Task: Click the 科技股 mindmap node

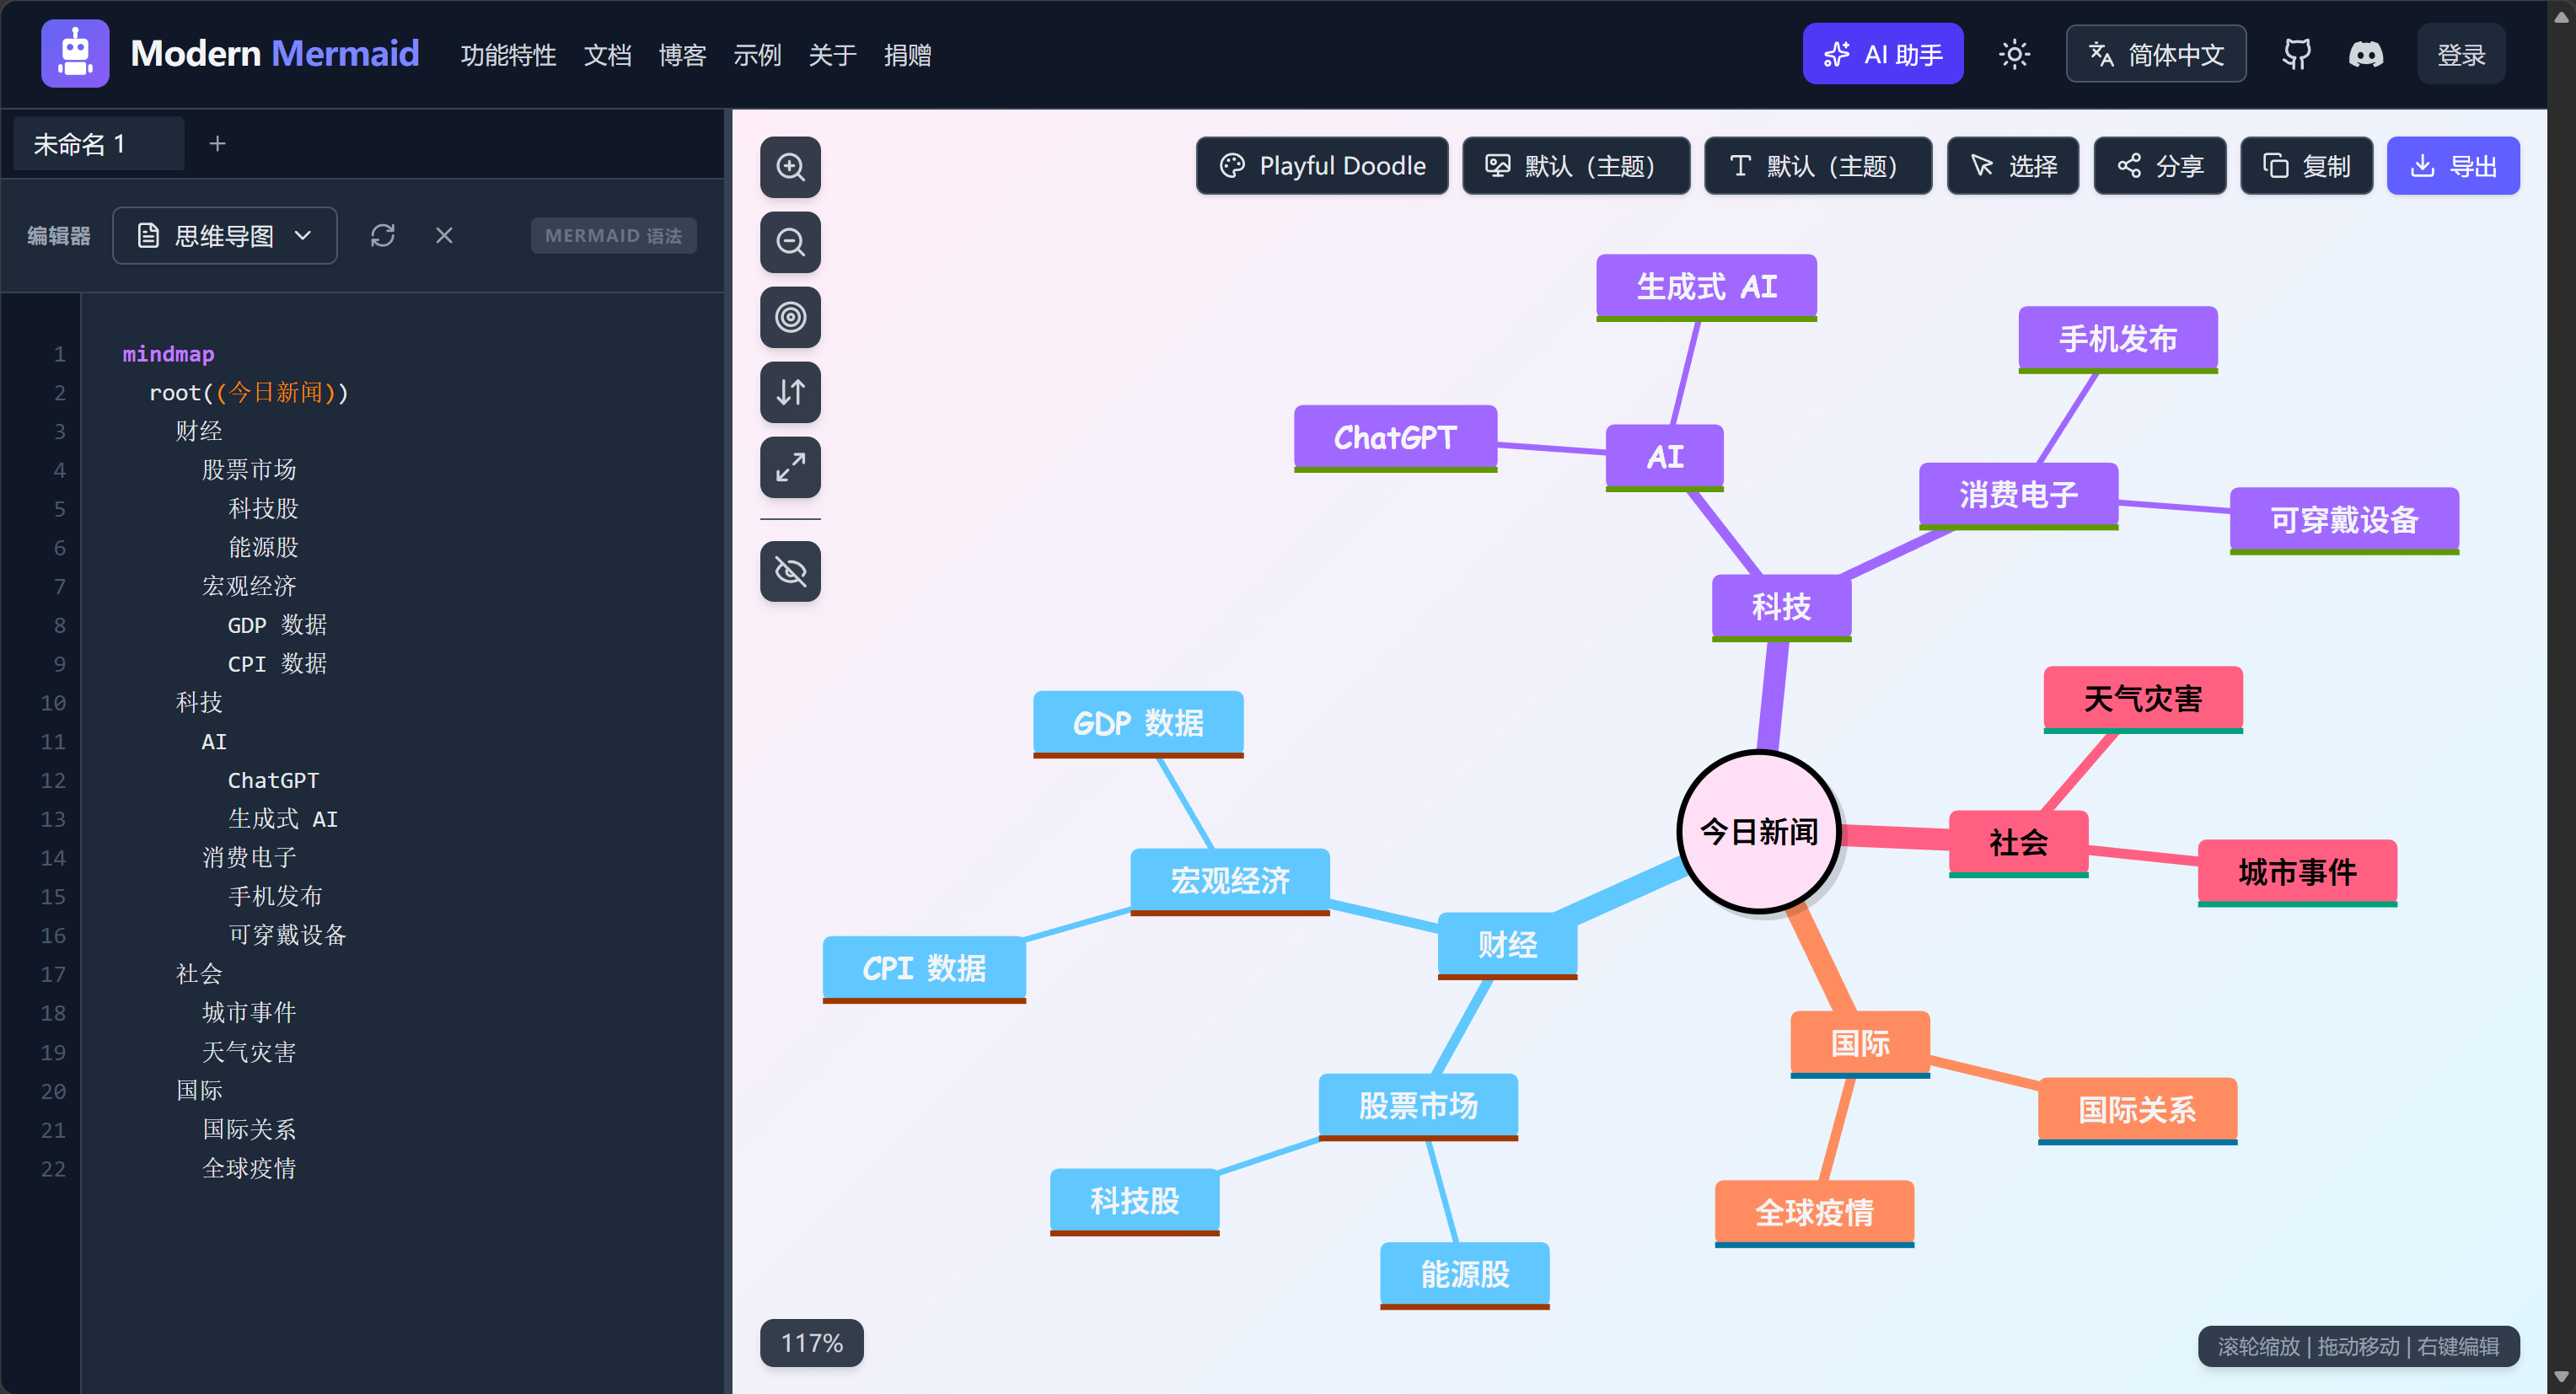Action: [1134, 1201]
